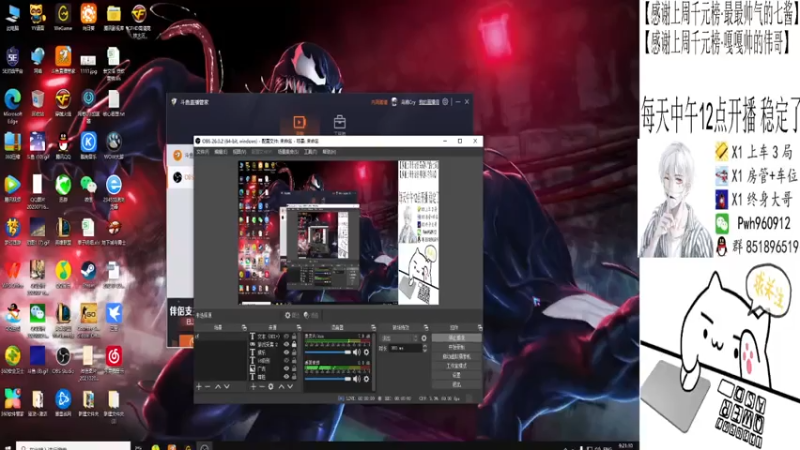Image resolution: width=800 pixels, height=450 pixels.
Task: Switch to the toolbox briefcase tab in Douyu window
Action: point(340,124)
